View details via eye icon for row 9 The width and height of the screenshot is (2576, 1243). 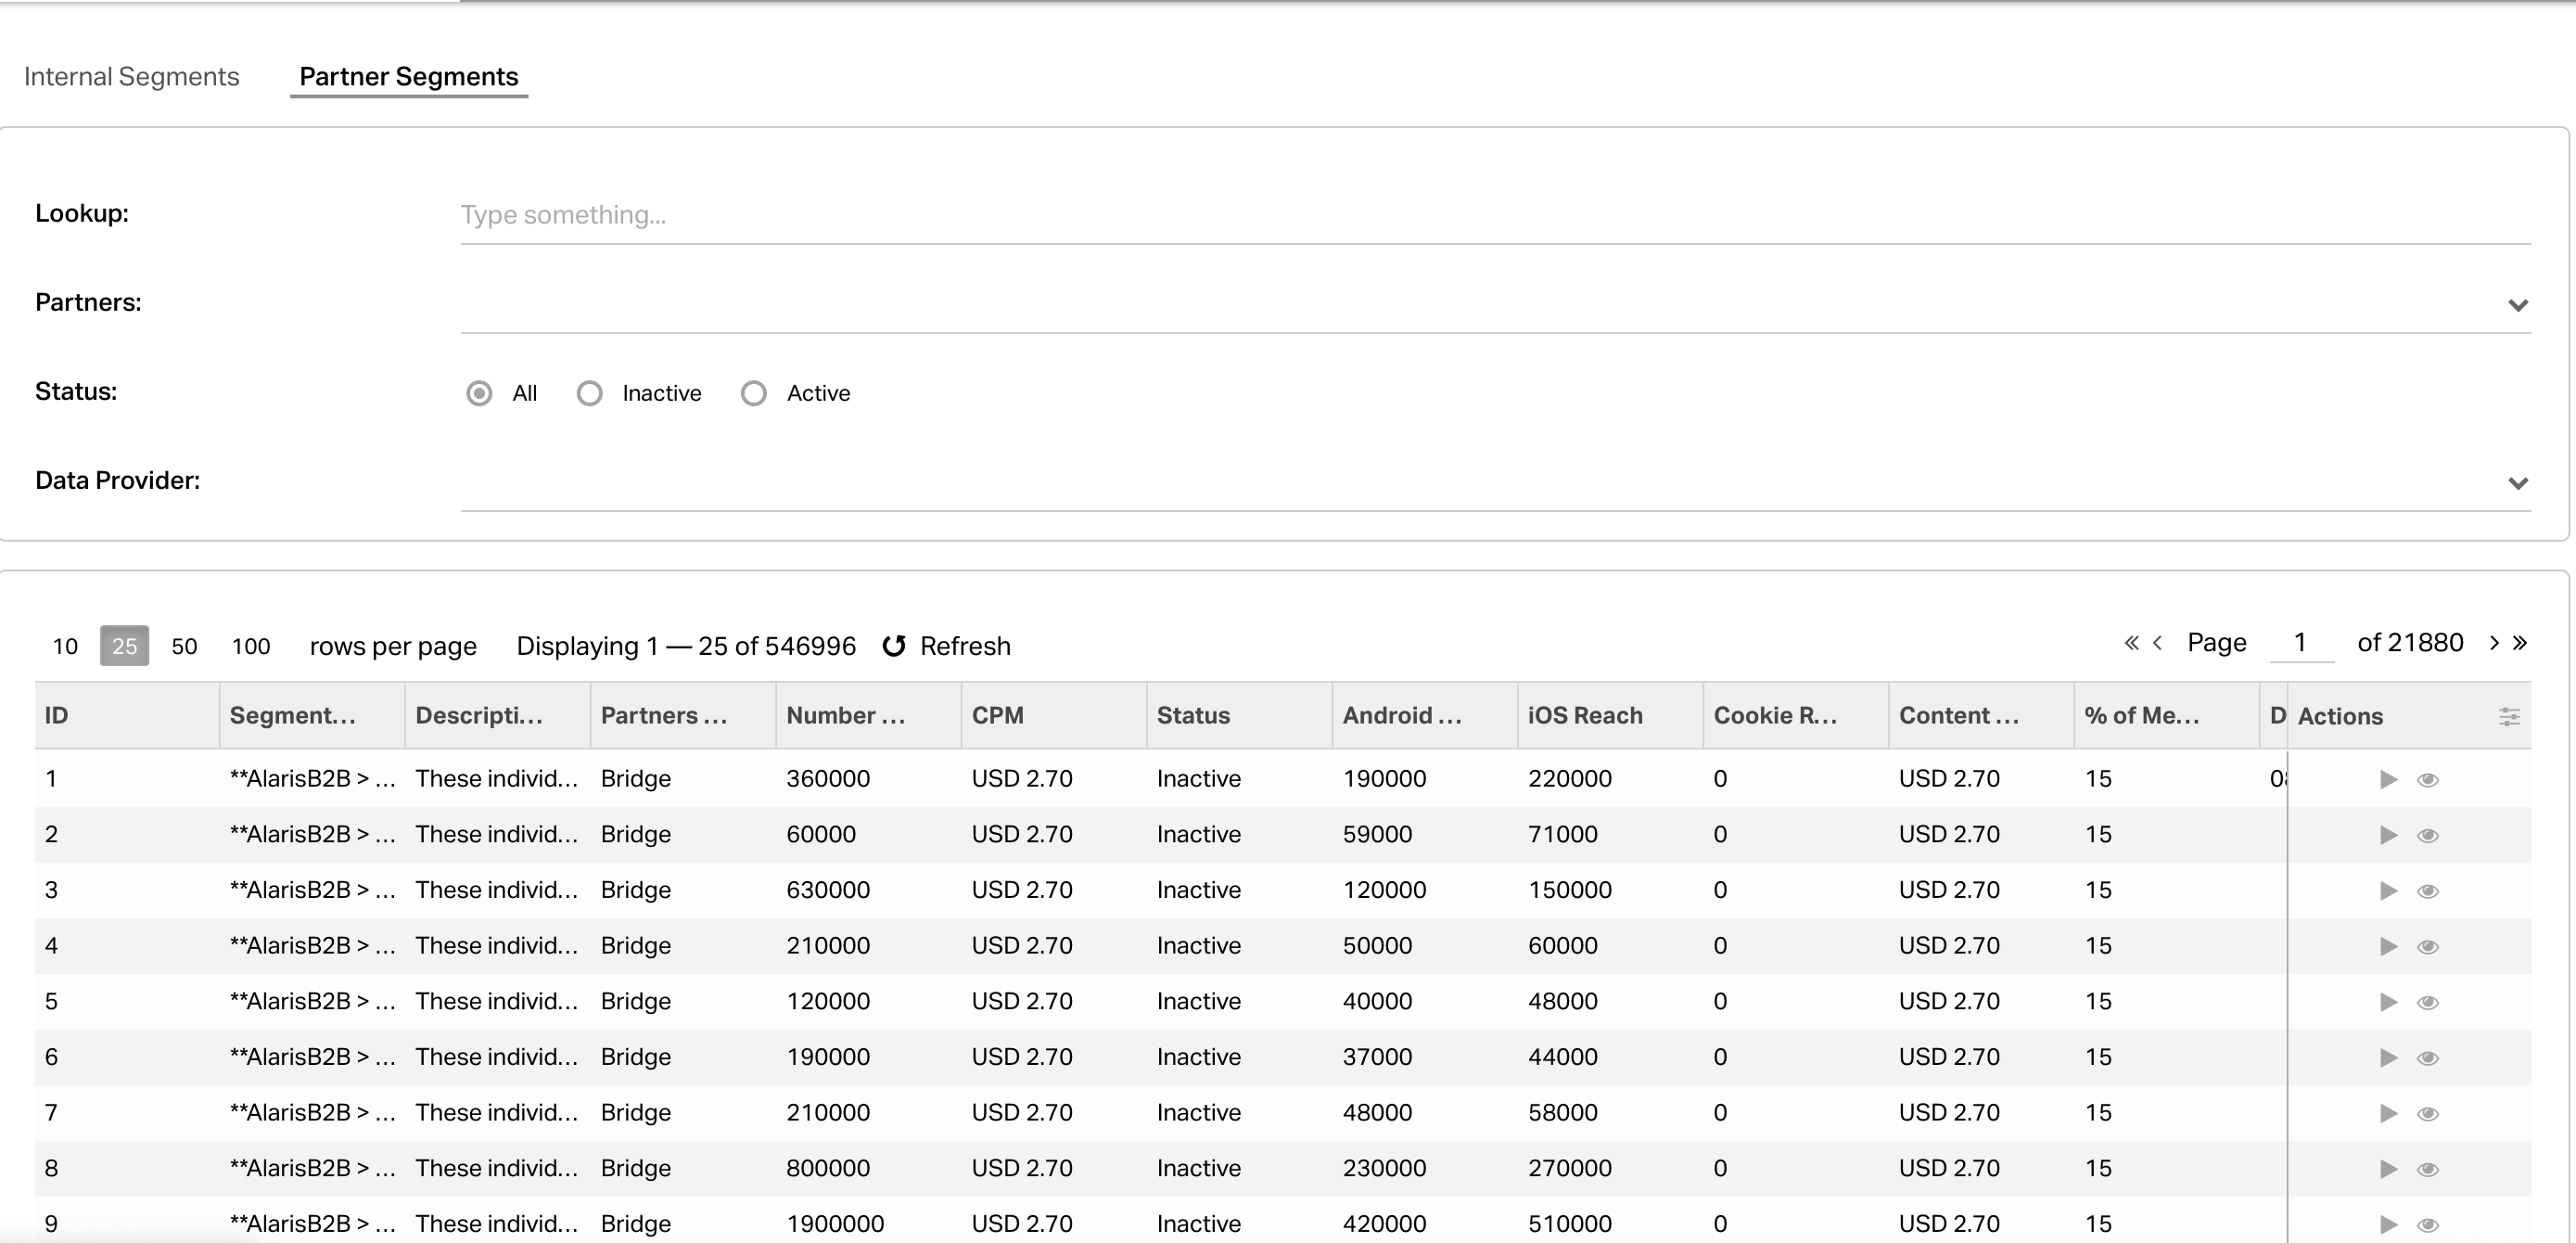click(x=2427, y=1225)
